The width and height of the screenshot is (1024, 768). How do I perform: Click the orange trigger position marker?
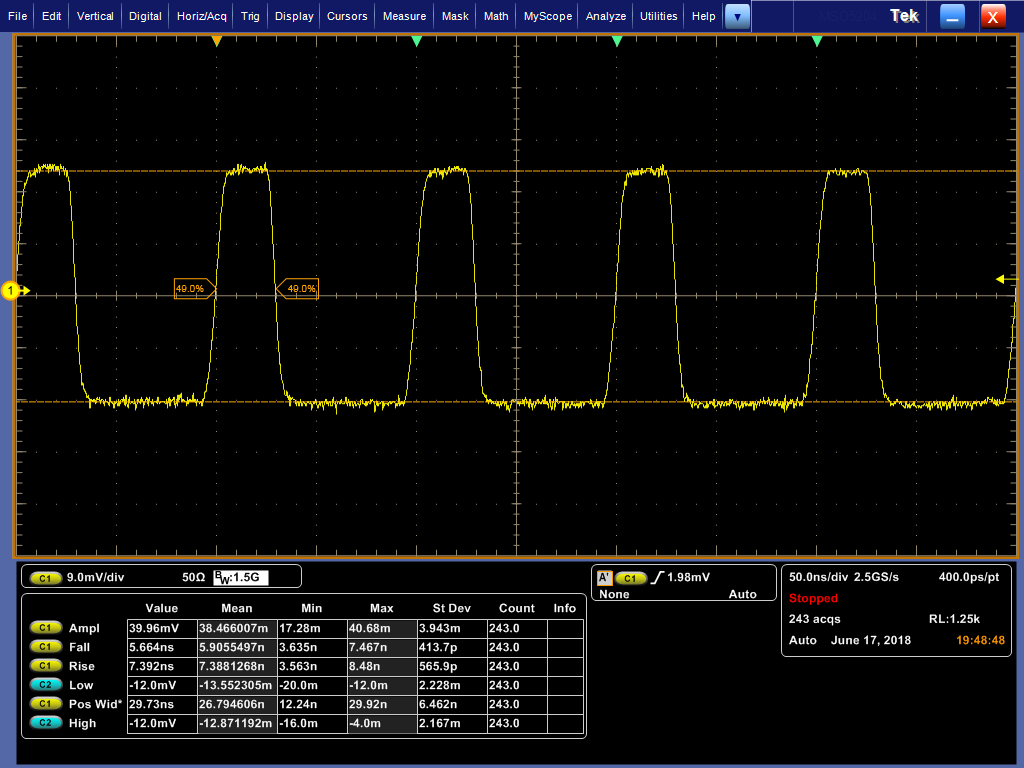(217, 41)
